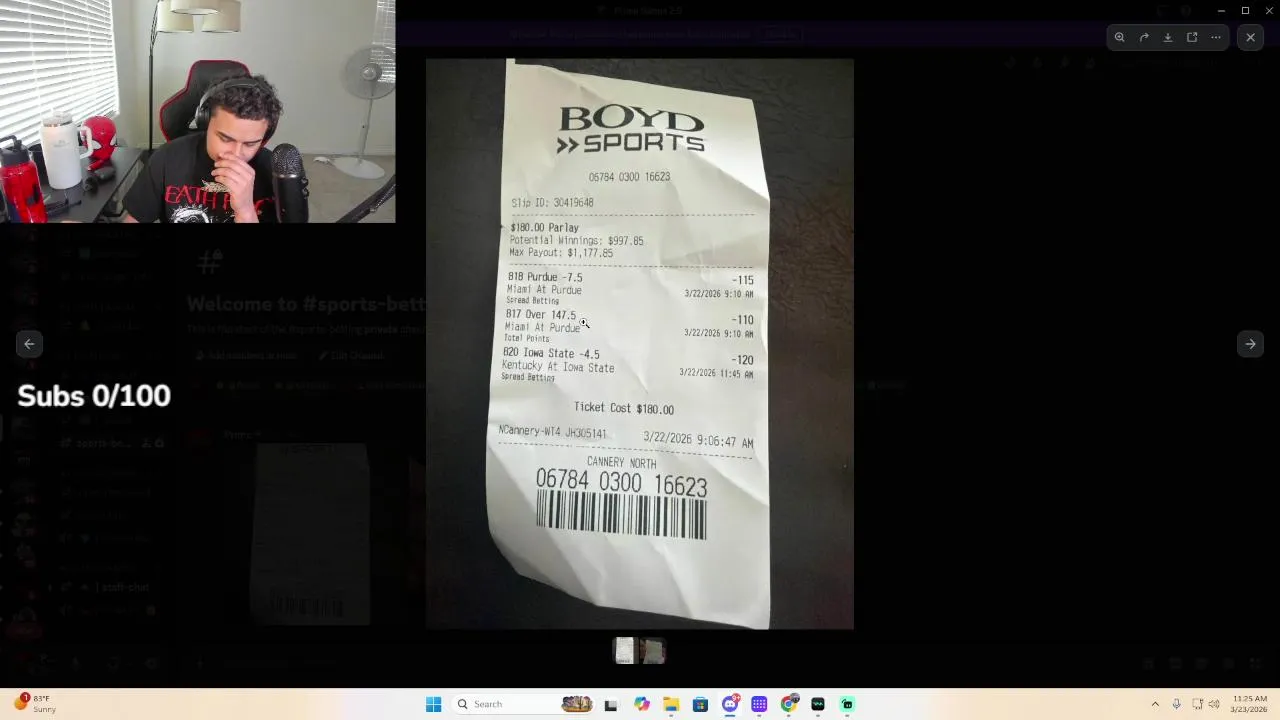The image size is (1280, 720).
Task: Open the purple grid app in taskbar
Action: 759,704
